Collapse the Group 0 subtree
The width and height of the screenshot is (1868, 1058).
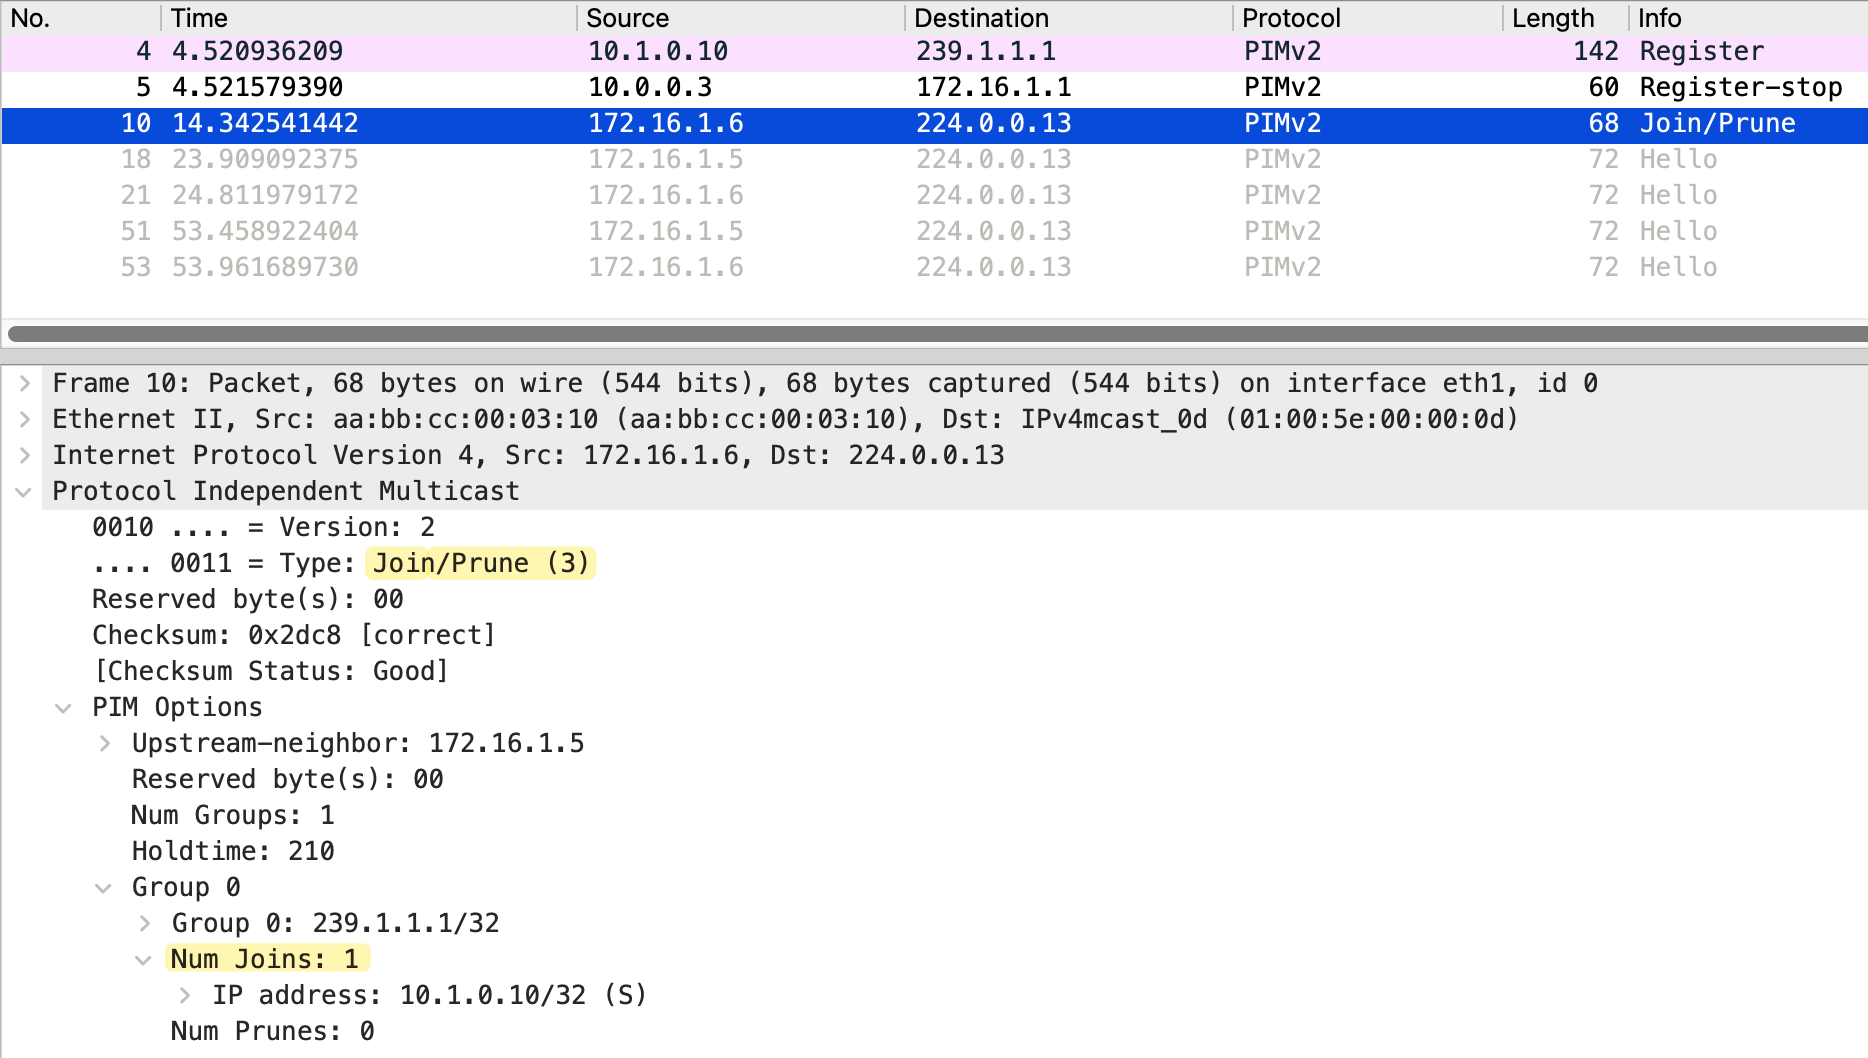click(104, 888)
